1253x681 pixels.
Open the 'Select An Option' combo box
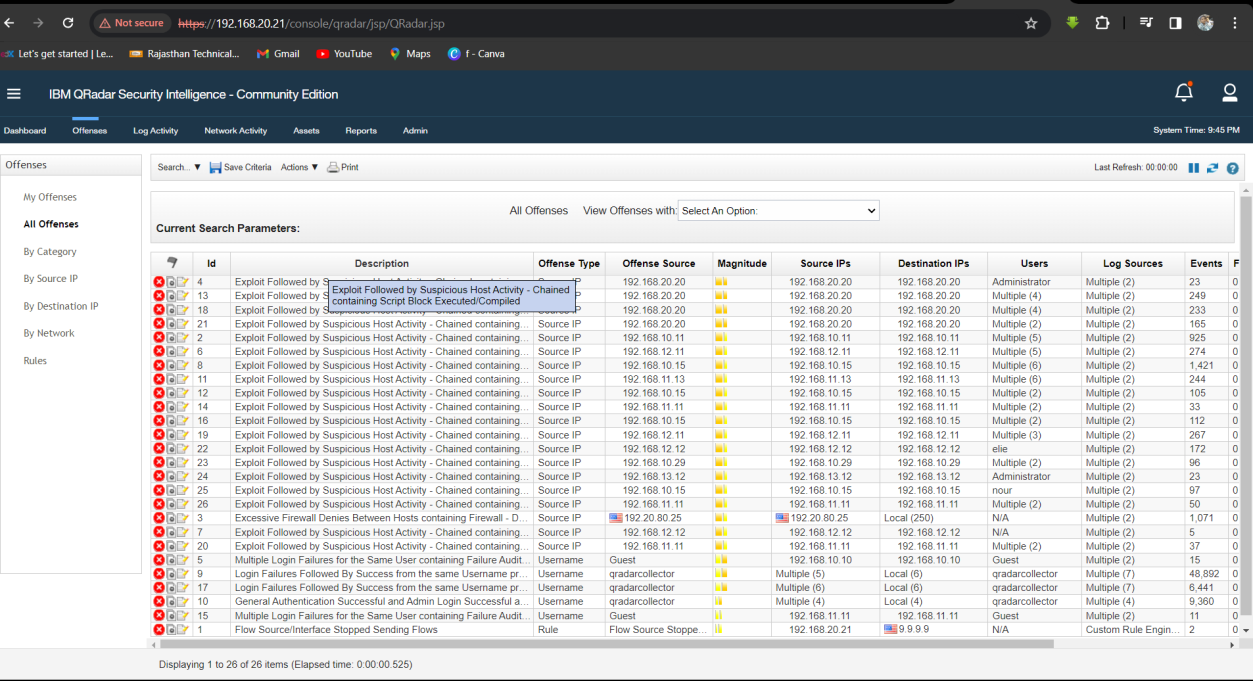(x=778, y=211)
